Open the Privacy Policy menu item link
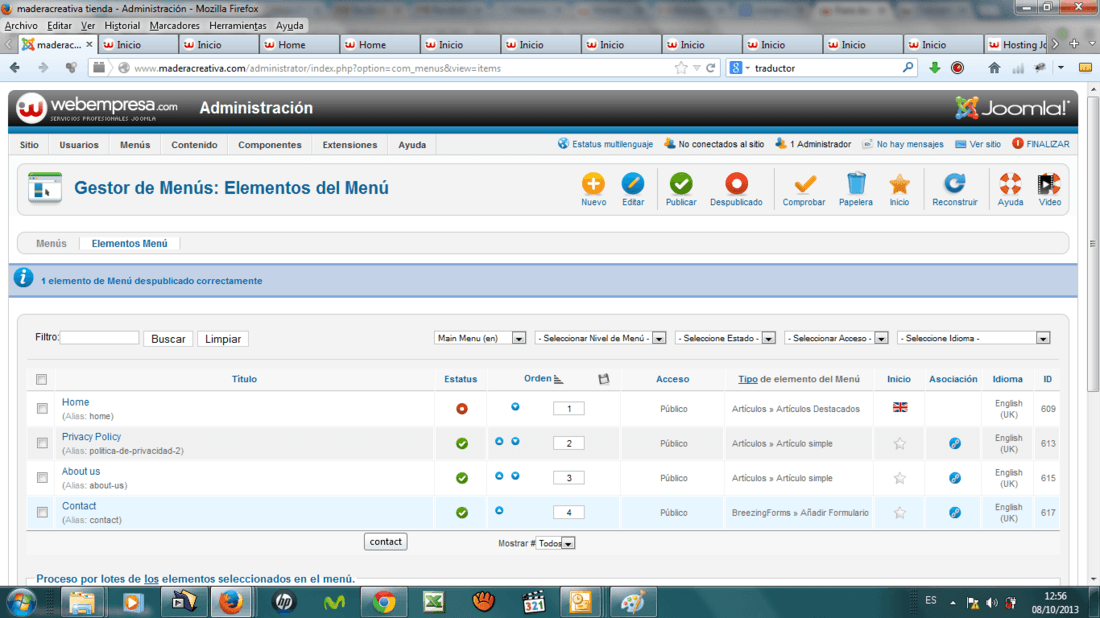 click(x=91, y=436)
